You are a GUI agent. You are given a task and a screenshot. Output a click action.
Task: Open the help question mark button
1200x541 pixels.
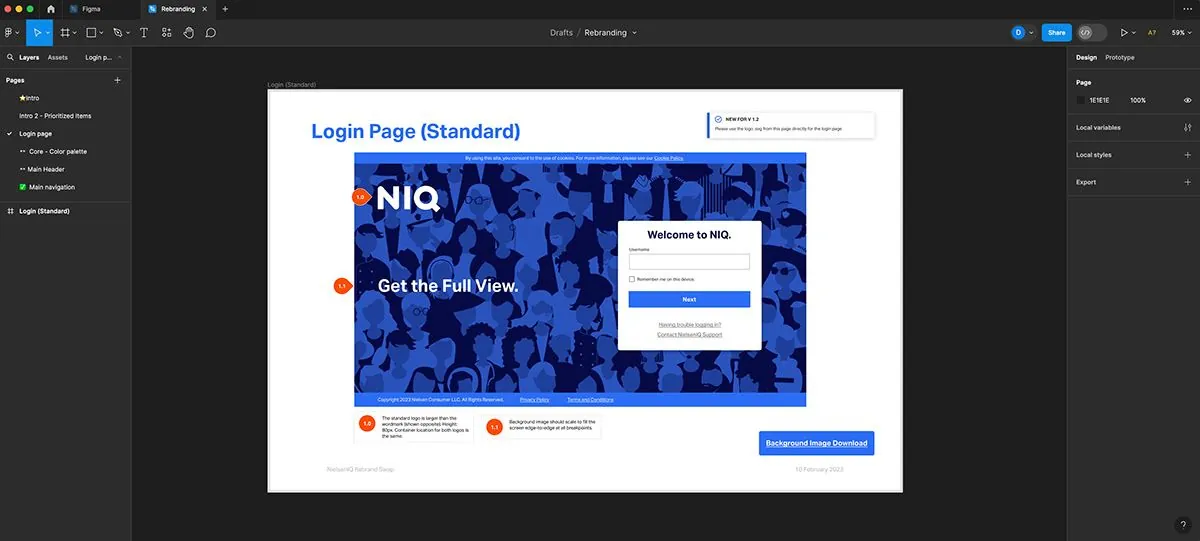(x=1183, y=524)
